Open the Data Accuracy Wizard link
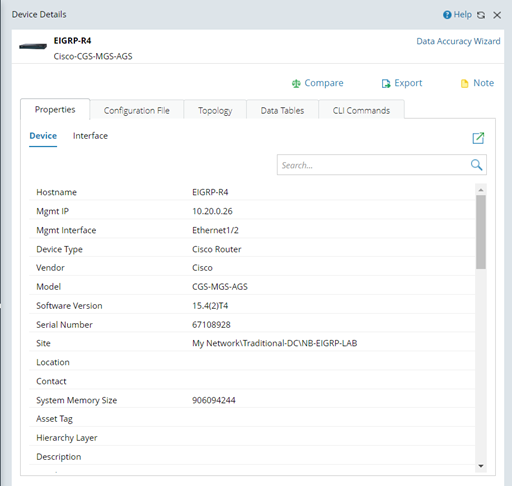The height and width of the screenshot is (486, 512). pyautogui.click(x=458, y=41)
